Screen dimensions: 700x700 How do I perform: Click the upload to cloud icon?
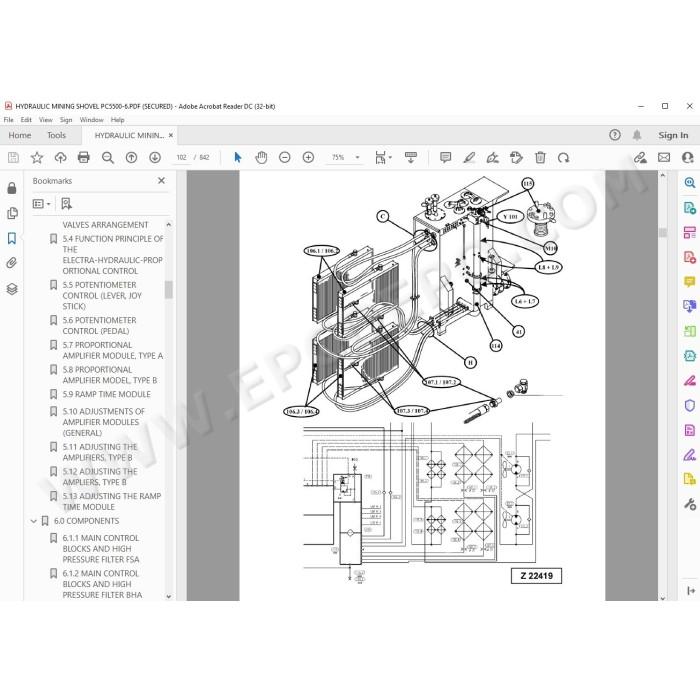tap(60, 157)
